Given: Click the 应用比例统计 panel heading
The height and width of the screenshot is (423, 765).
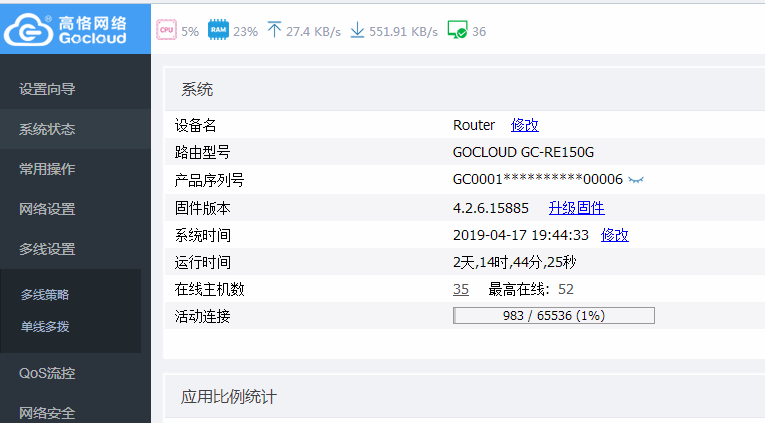Looking at the screenshot, I should [228, 396].
